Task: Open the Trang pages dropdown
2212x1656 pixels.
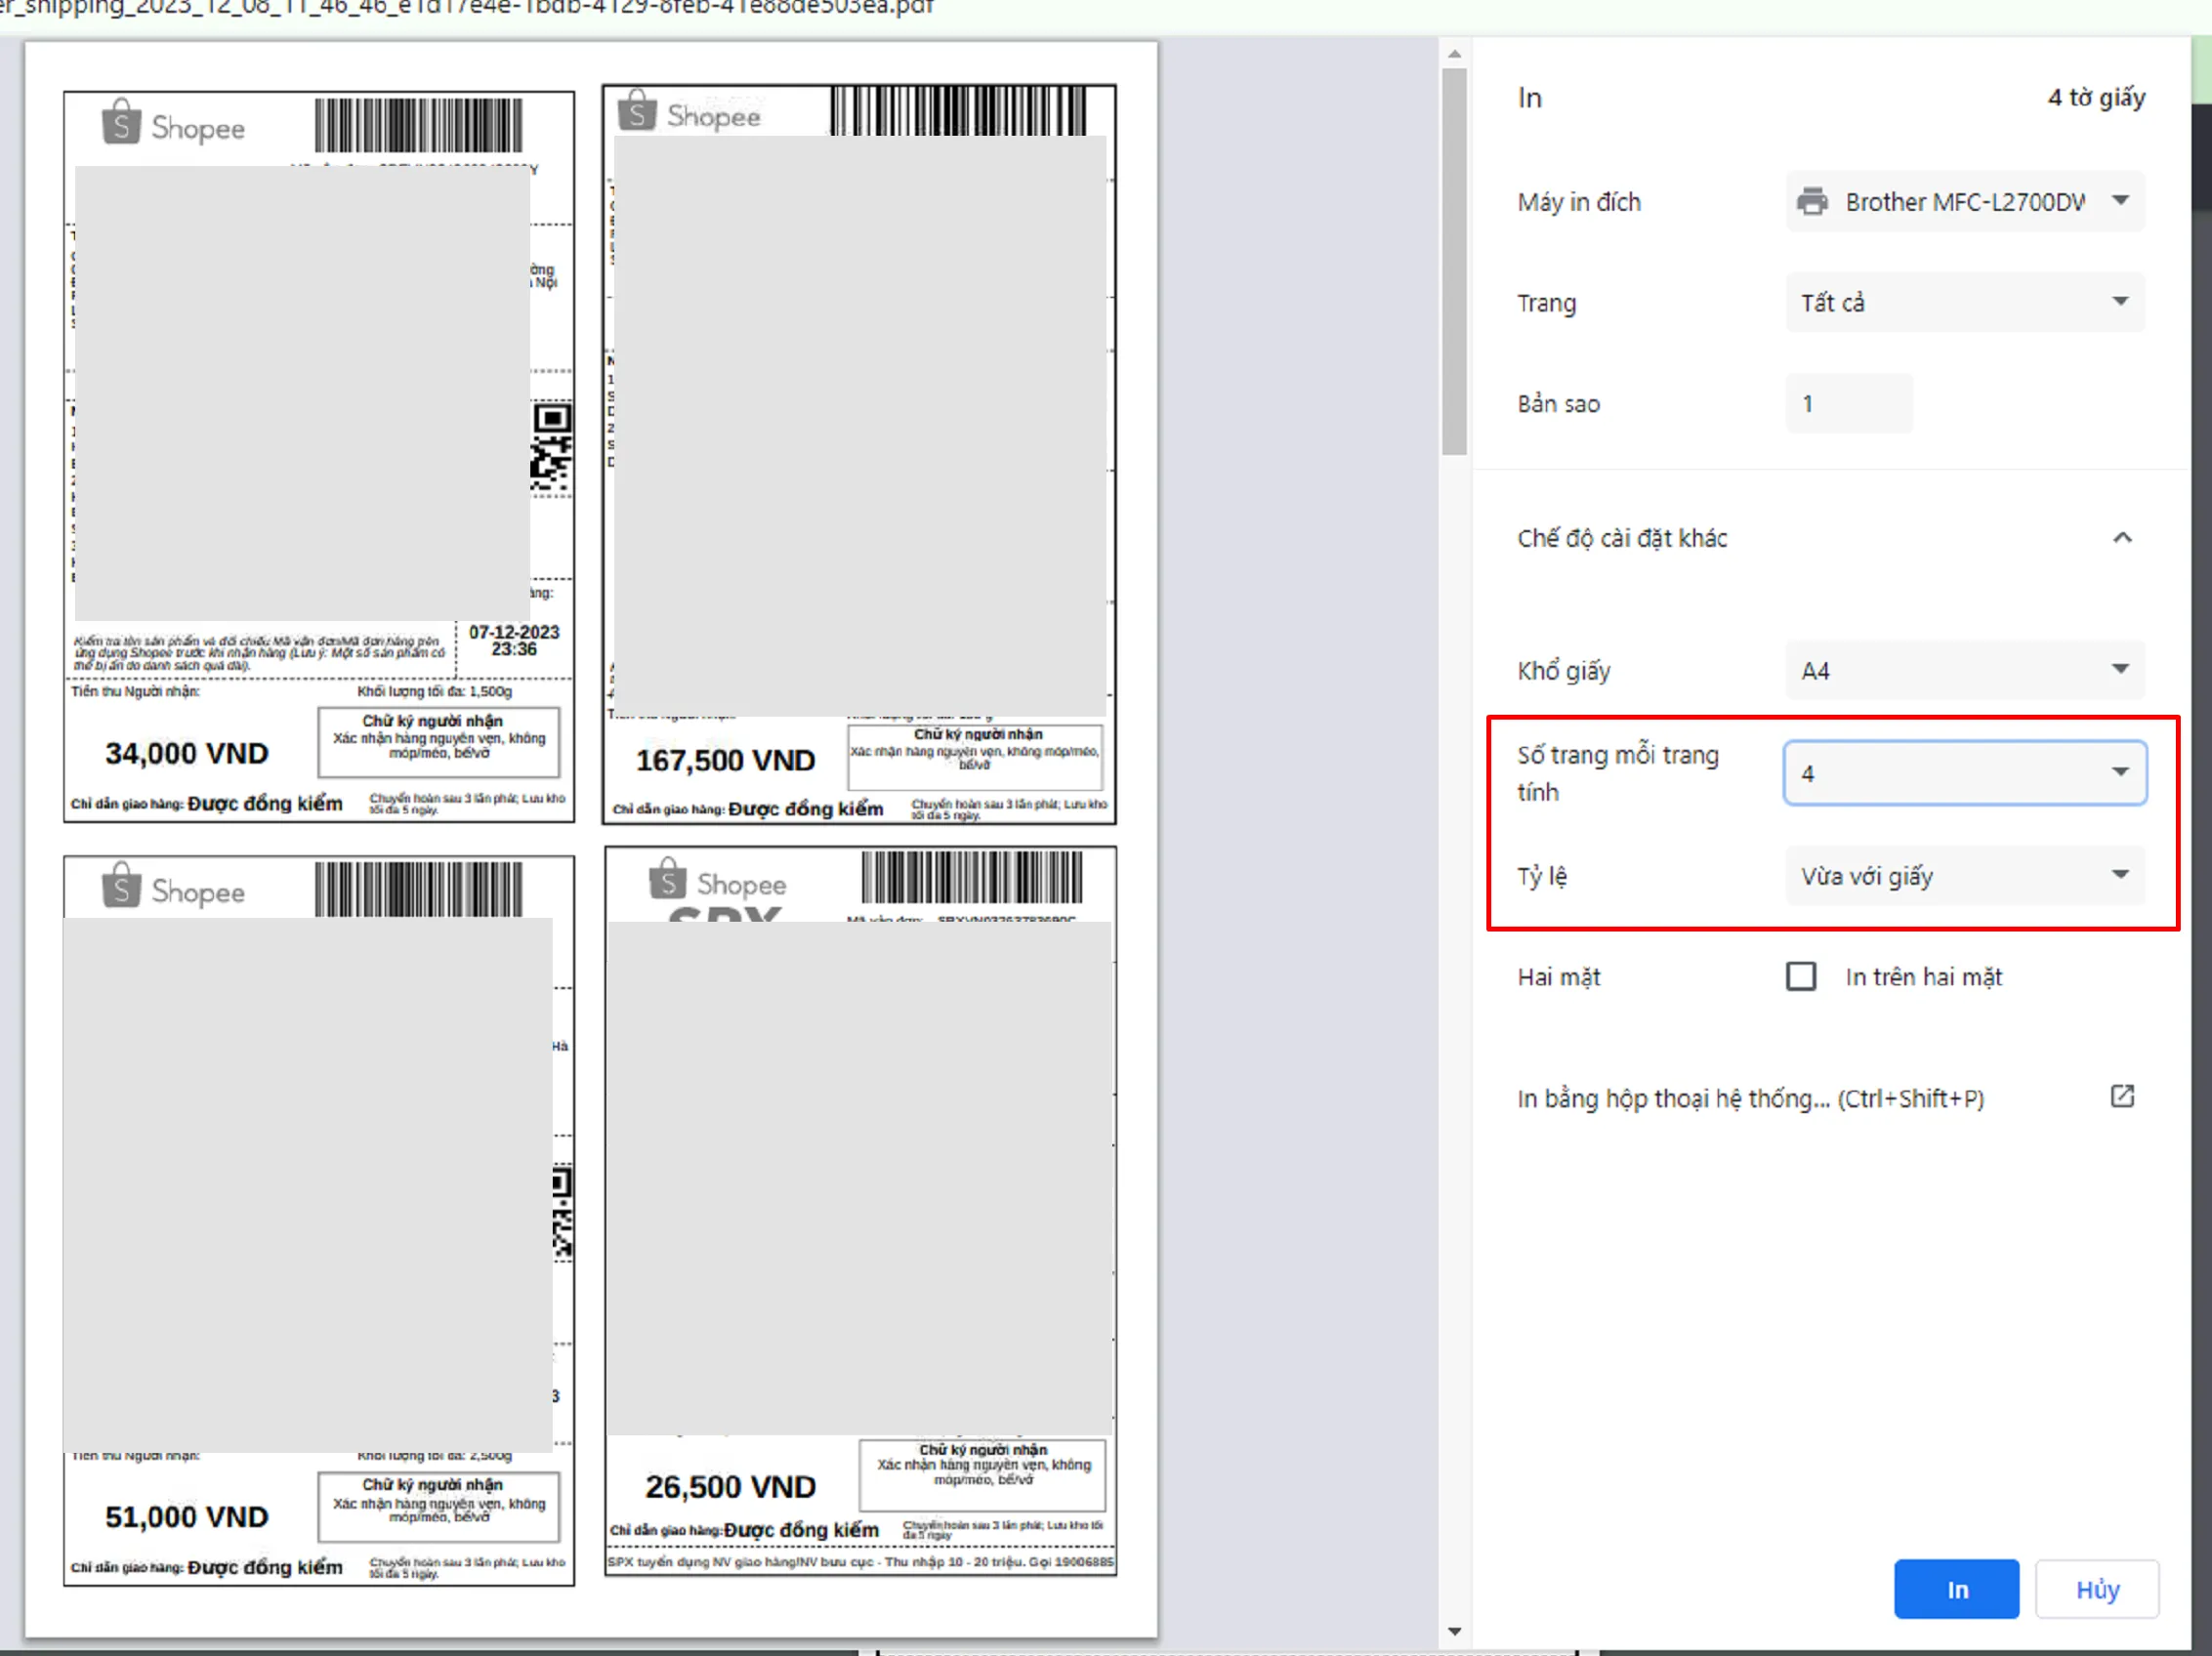Action: tap(1964, 302)
